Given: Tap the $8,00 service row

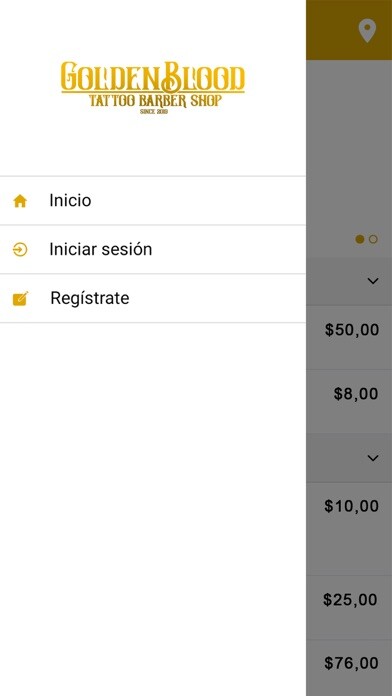Looking at the screenshot, I should [x=349, y=401].
